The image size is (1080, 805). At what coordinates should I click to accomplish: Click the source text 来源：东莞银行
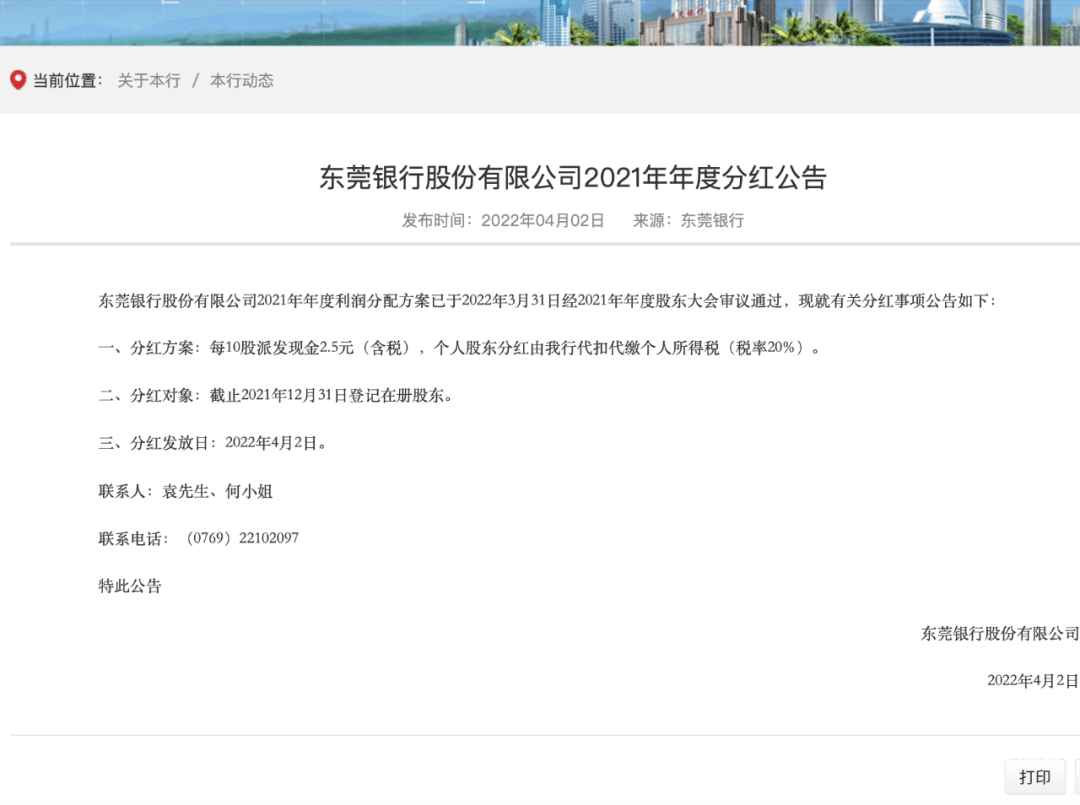[688, 220]
